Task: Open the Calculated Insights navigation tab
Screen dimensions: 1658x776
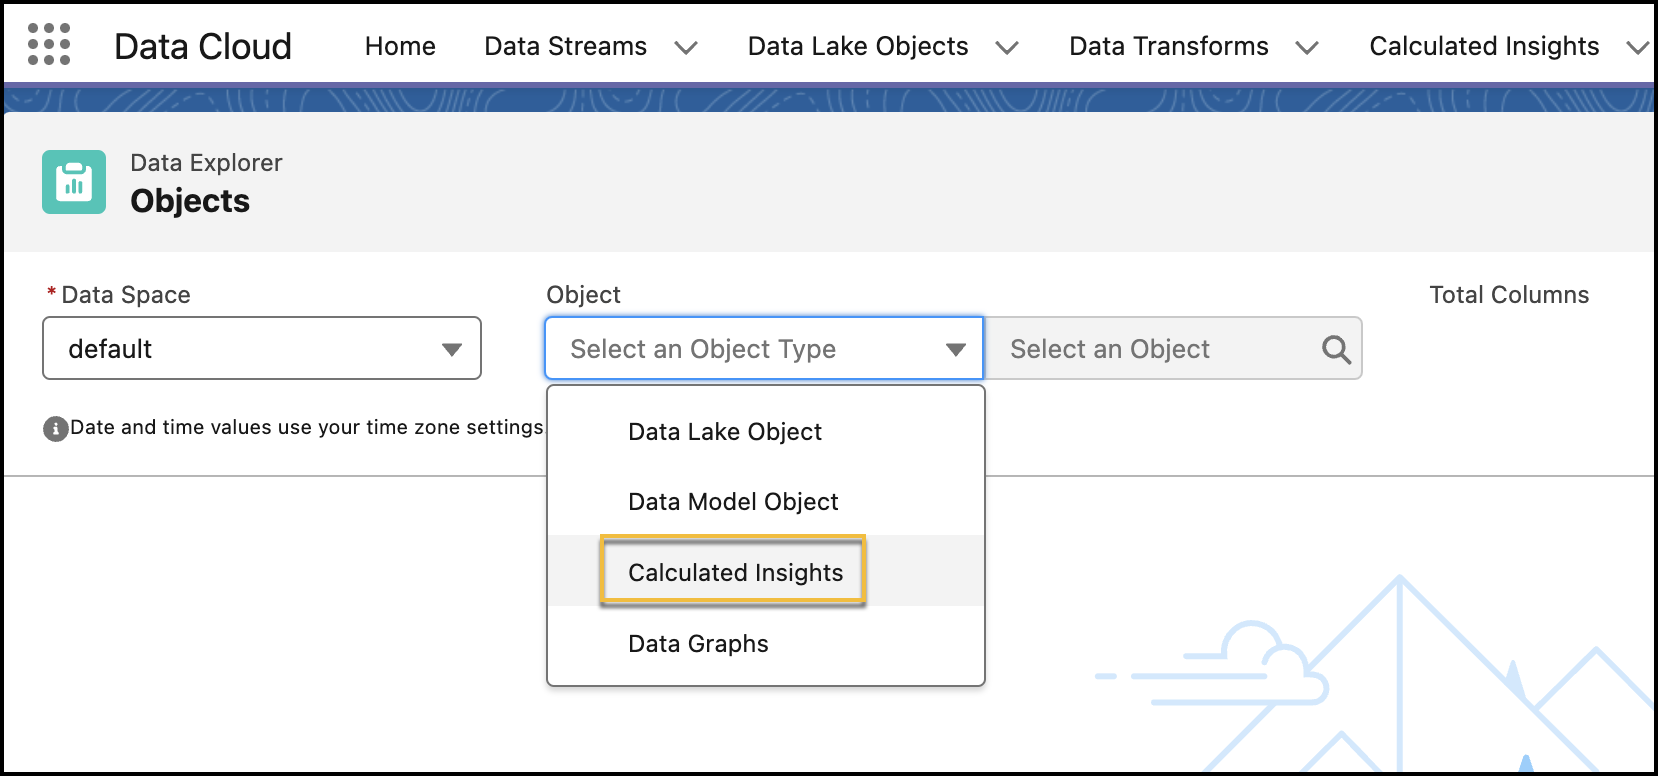Action: tap(1484, 46)
